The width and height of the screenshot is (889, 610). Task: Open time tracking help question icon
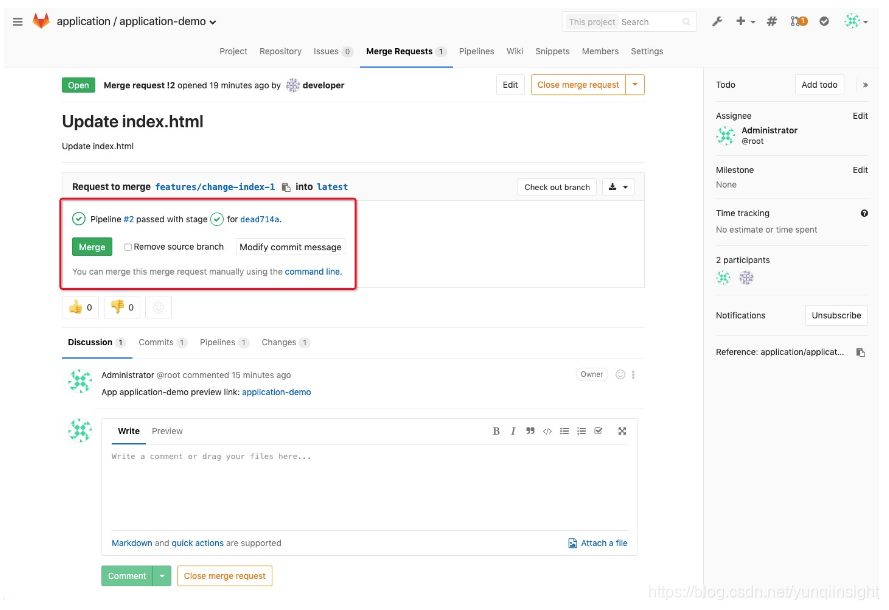tap(864, 213)
